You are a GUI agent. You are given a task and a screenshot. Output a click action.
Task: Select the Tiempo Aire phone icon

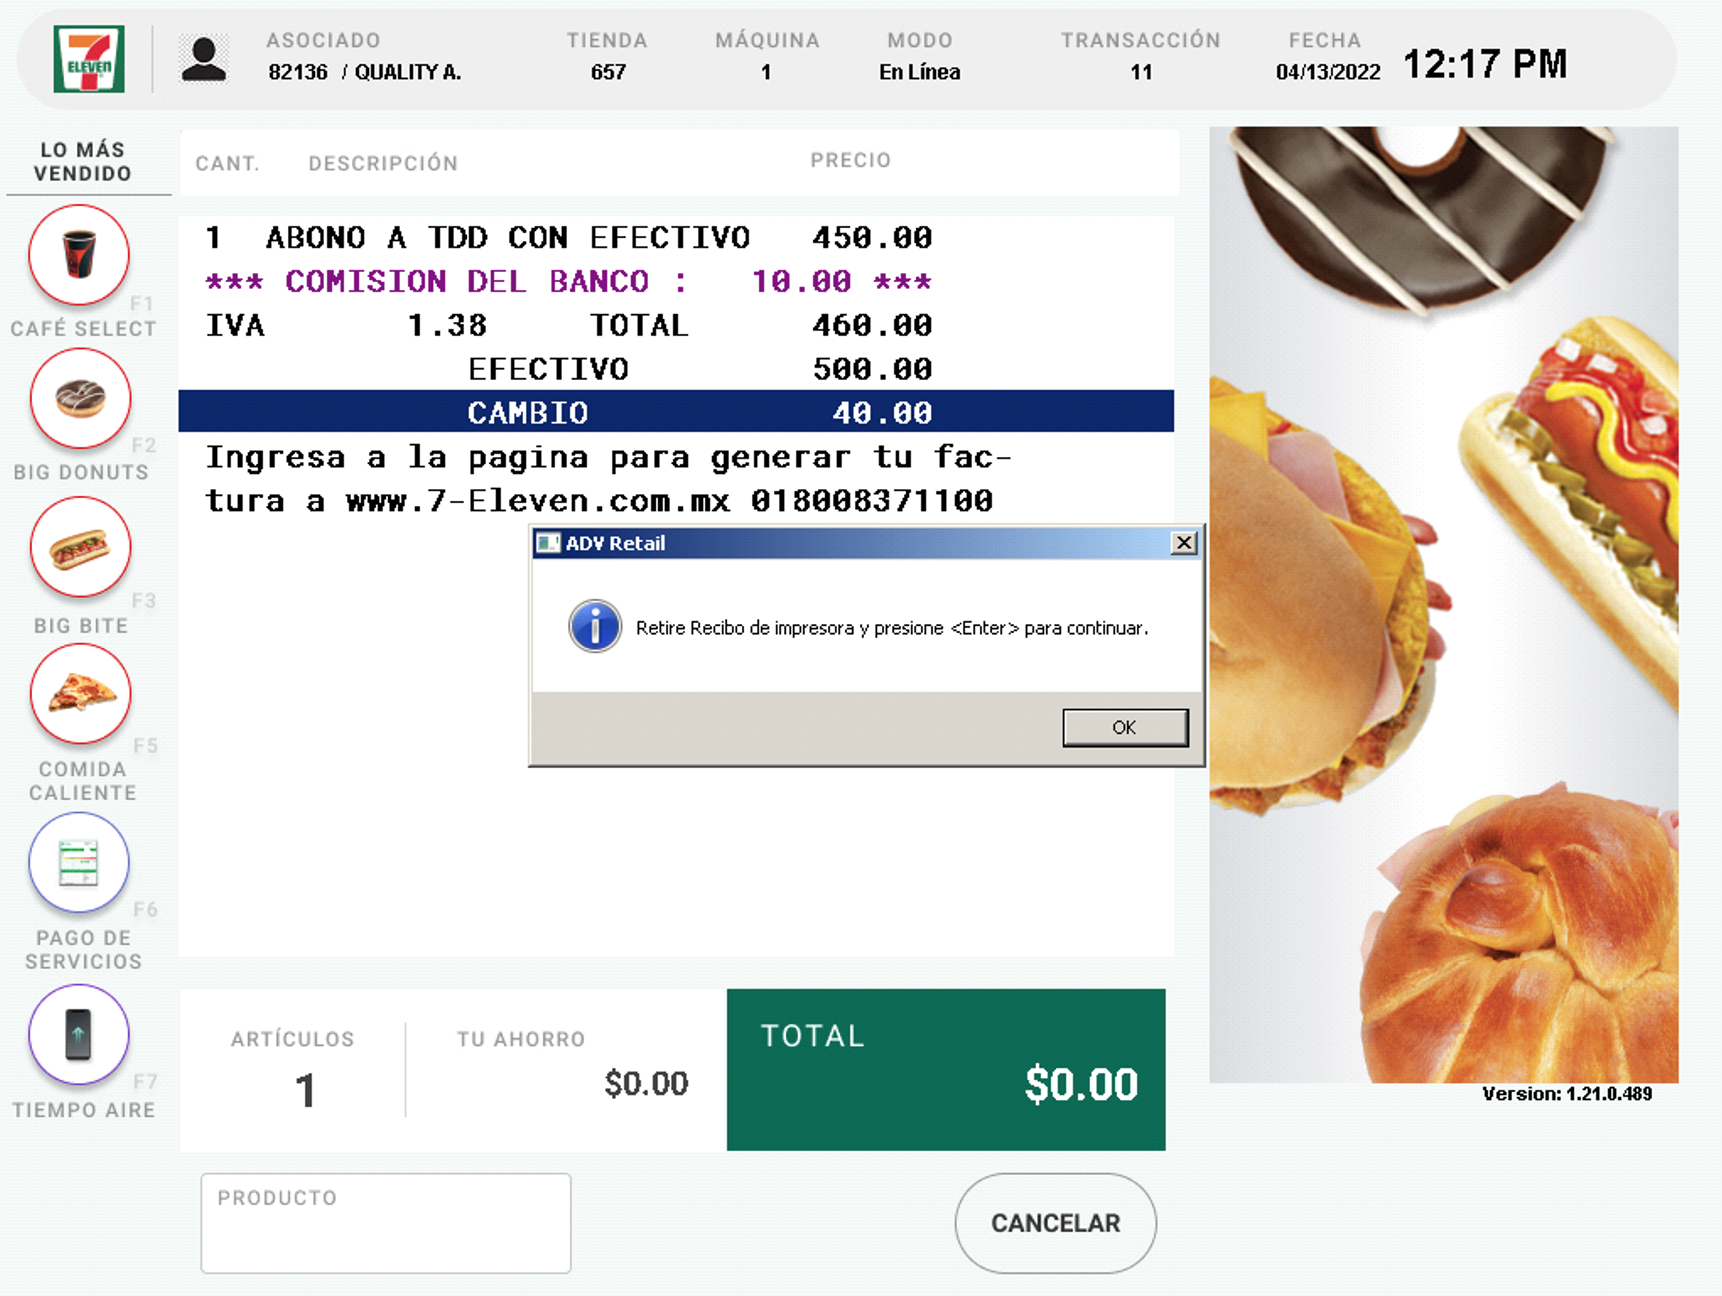coord(79,1034)
